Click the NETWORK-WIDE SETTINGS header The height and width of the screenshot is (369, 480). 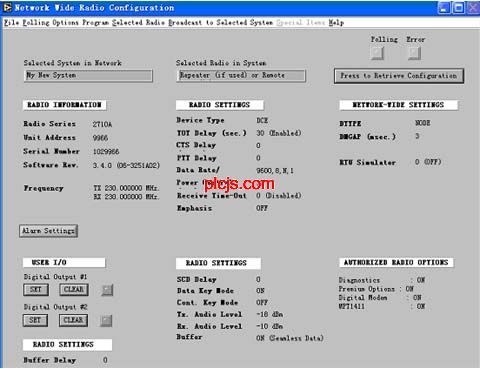click(x=398, y=105)
